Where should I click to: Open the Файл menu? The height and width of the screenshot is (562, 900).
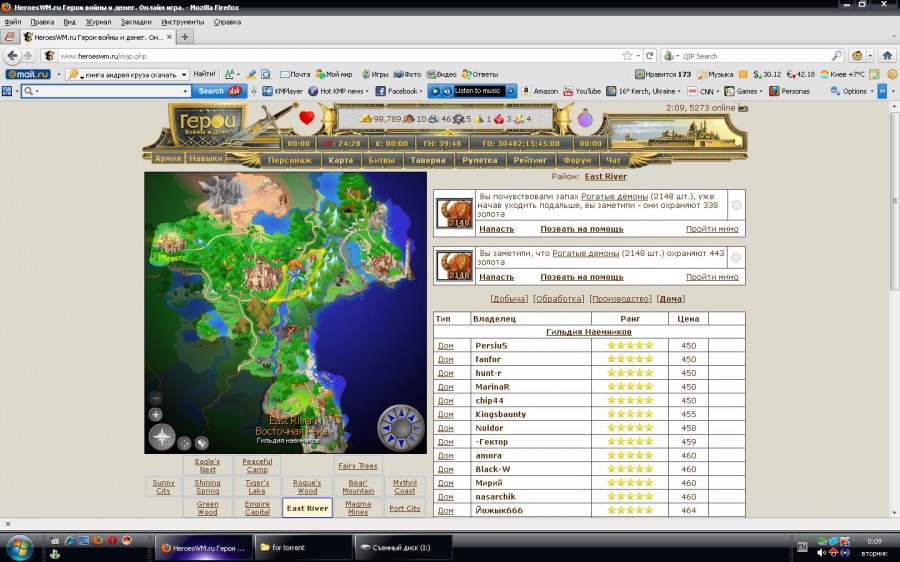[13, 22]
